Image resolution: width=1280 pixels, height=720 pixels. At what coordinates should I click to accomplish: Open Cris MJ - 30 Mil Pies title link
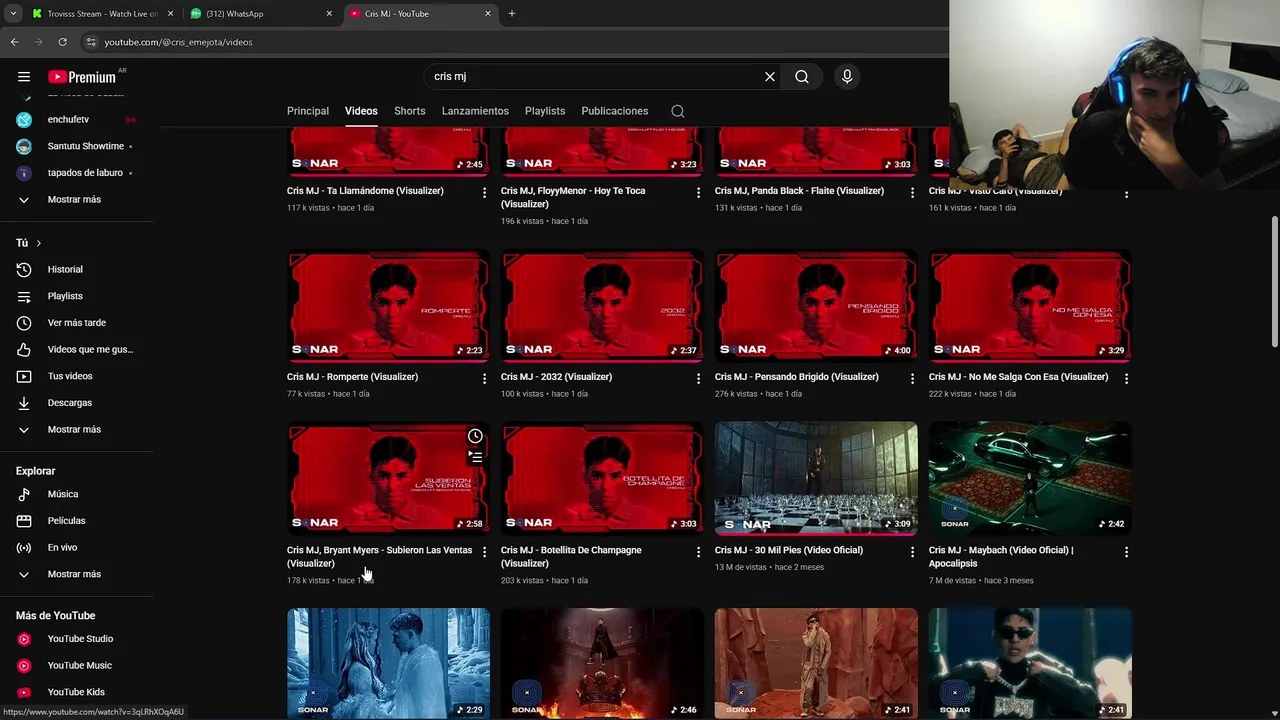tap(788, 550)
